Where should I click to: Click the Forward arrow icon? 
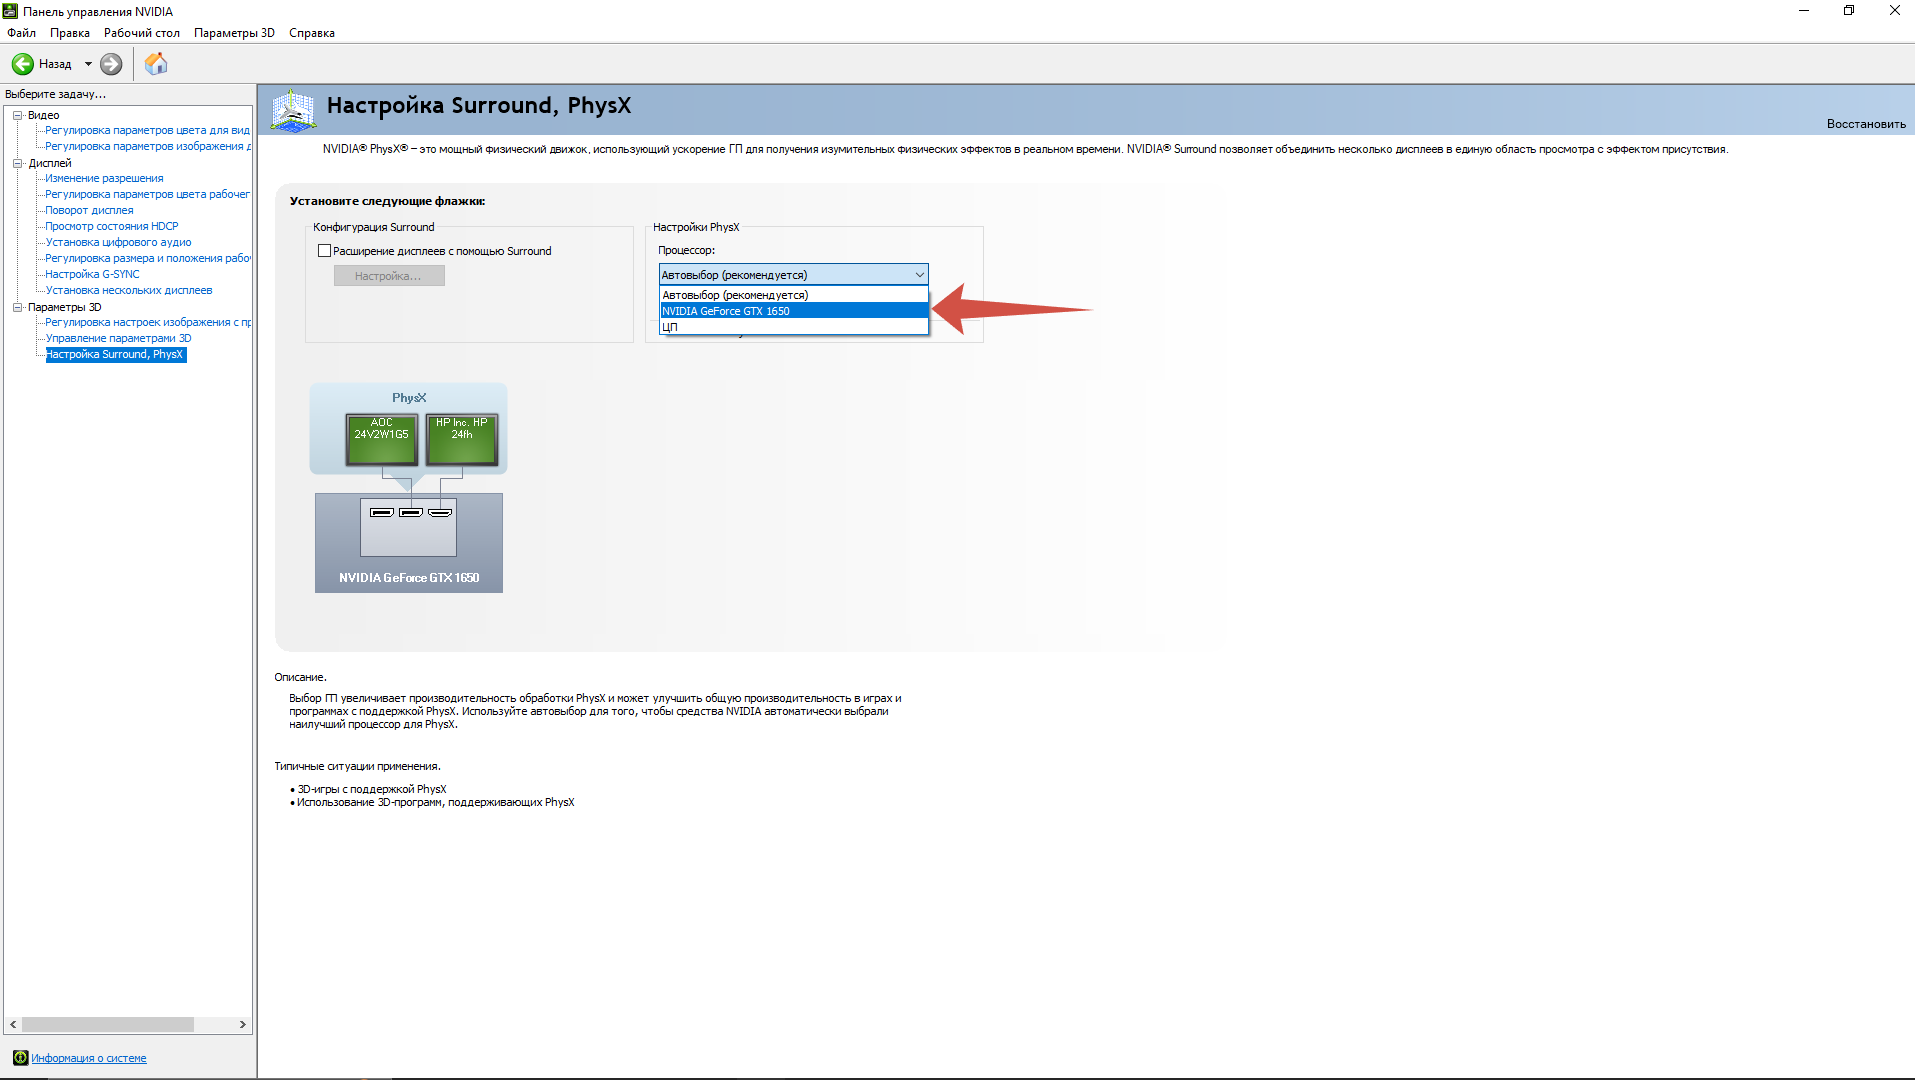[111, 64]
